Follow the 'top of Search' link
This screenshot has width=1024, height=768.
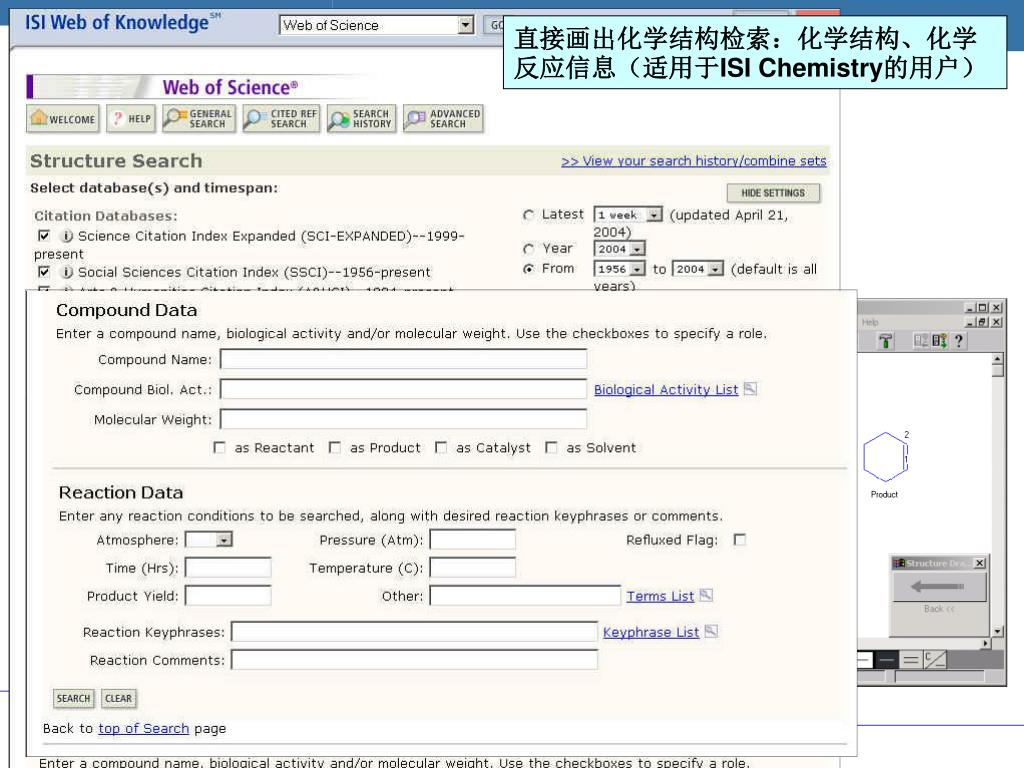pyautogui.click(x=143, y=728)
